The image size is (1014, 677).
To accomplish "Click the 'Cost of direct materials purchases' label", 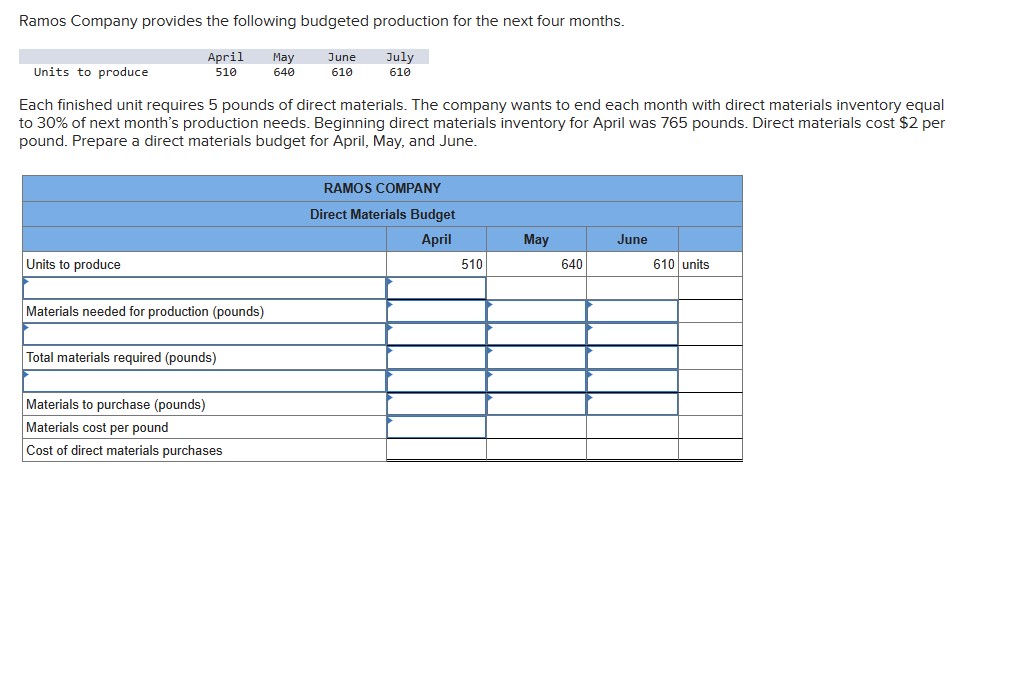I will pyautogui.click(x=124, y=451).
